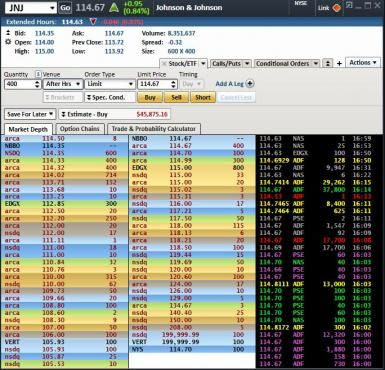Select the NYS ask row at 114.70
This screenshot has height=370, width=385.
(x=192, y=349)
